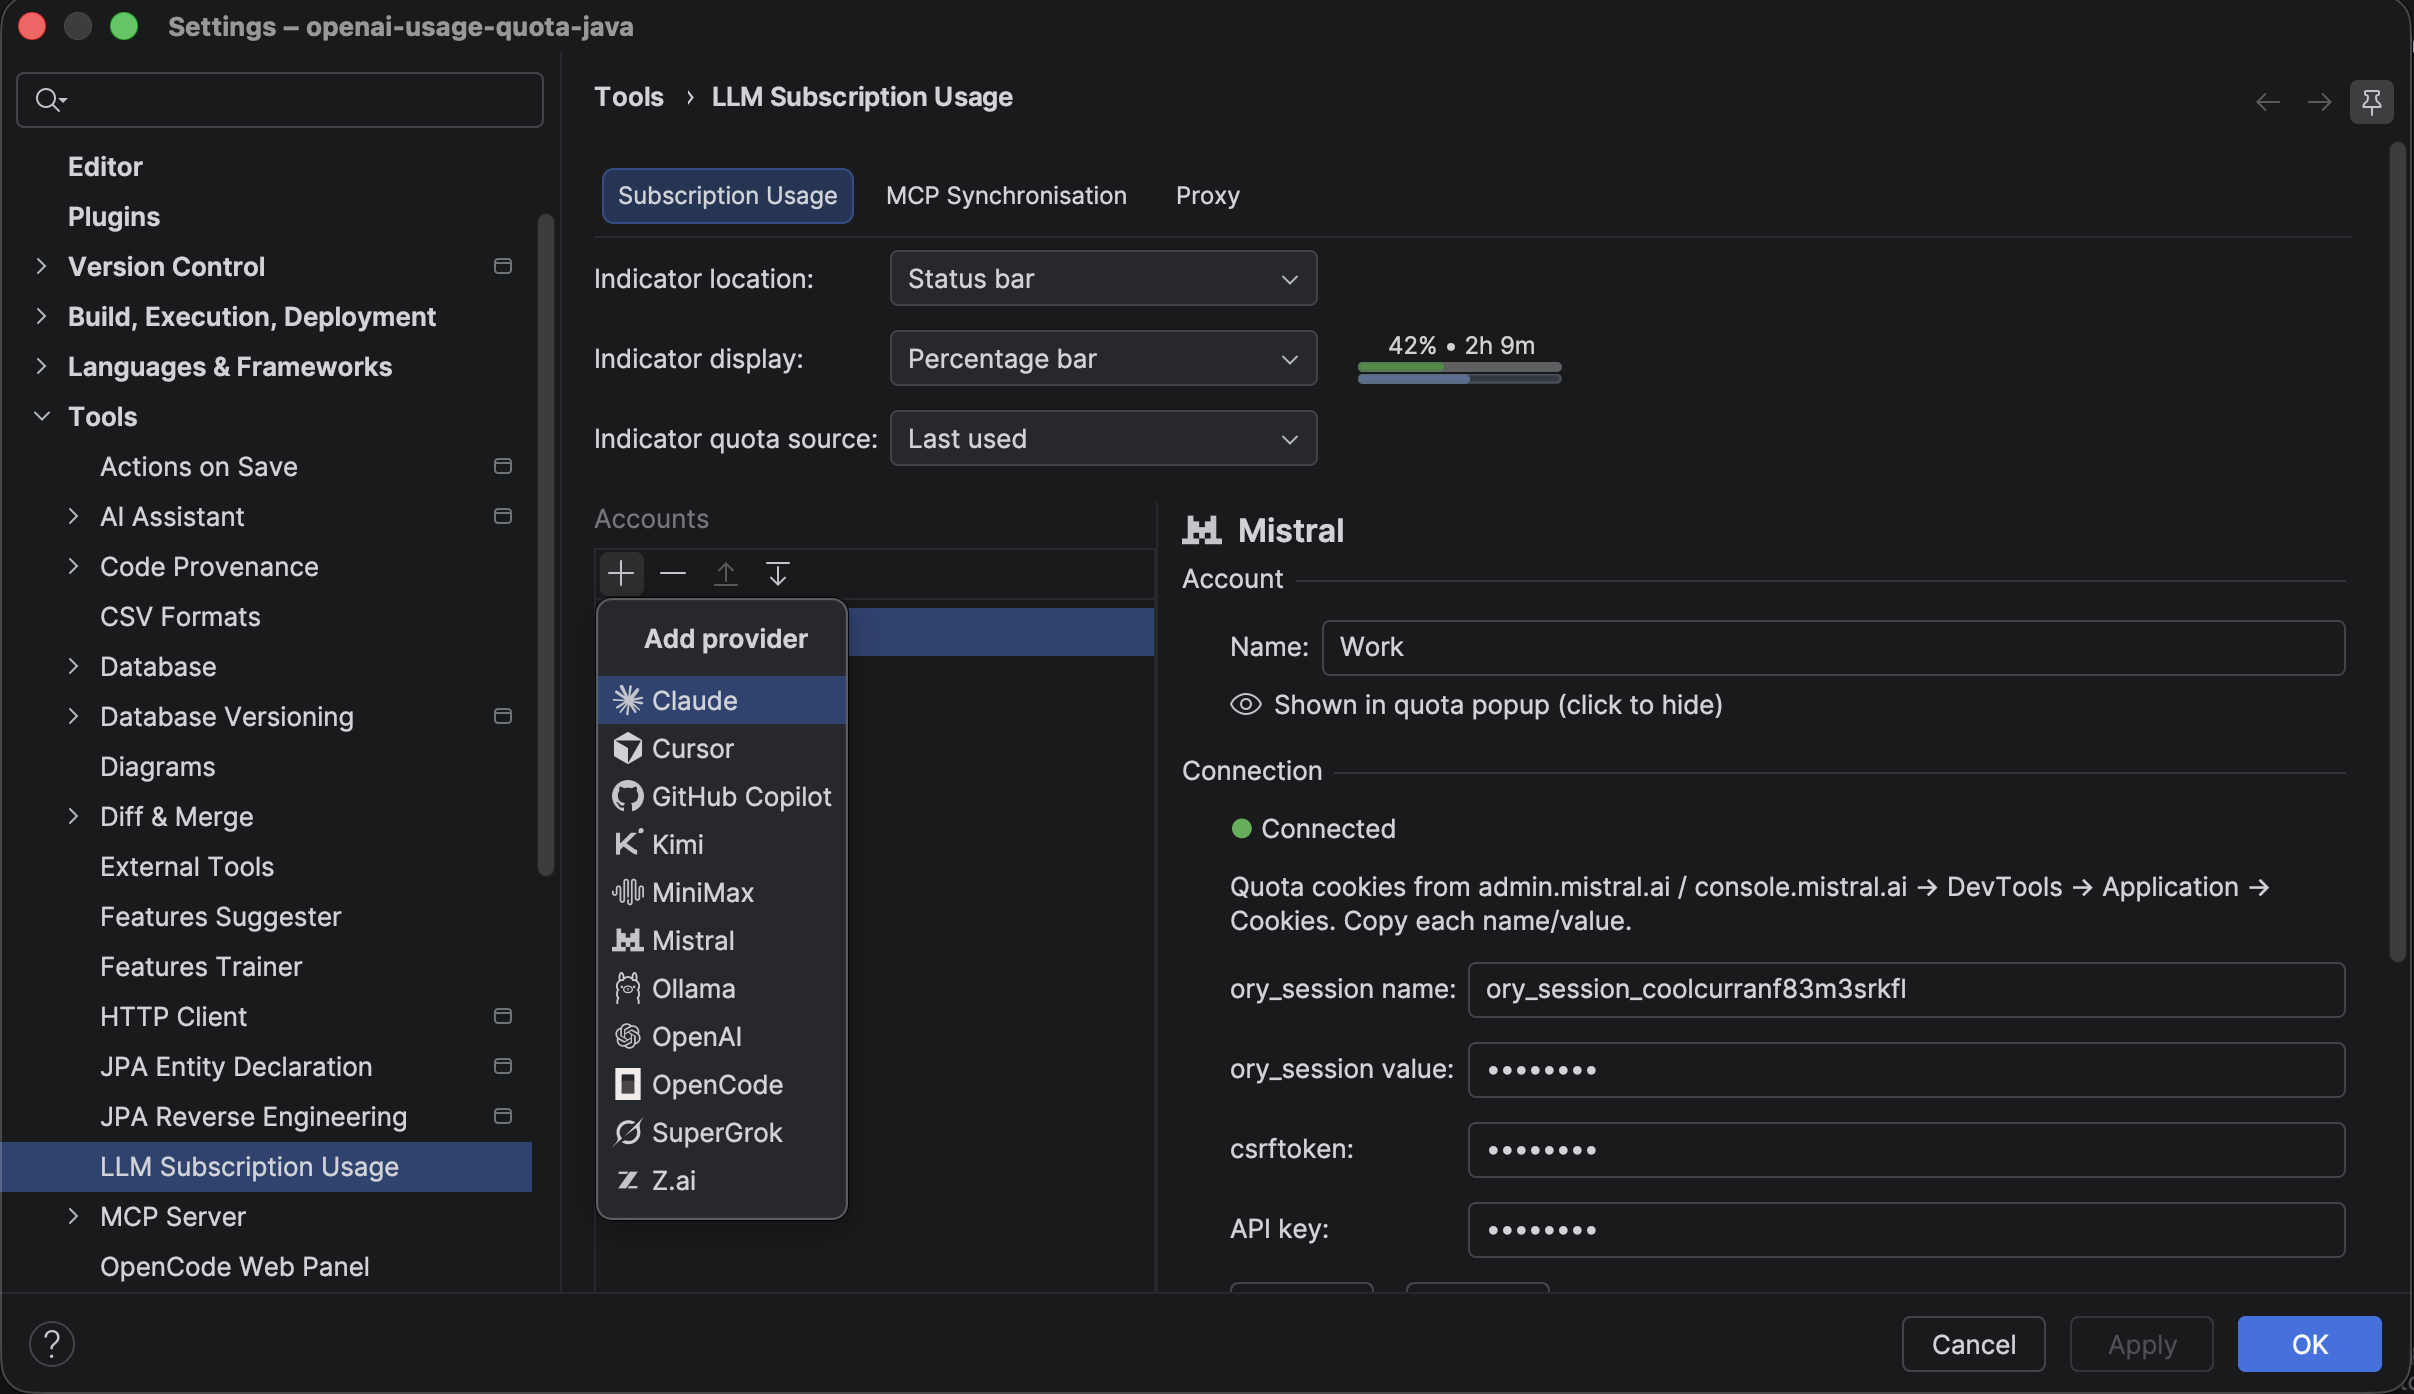Screen dimensions: 2414x1394
Task: Expand the Version Control tree node
Action: pos(41,266)
